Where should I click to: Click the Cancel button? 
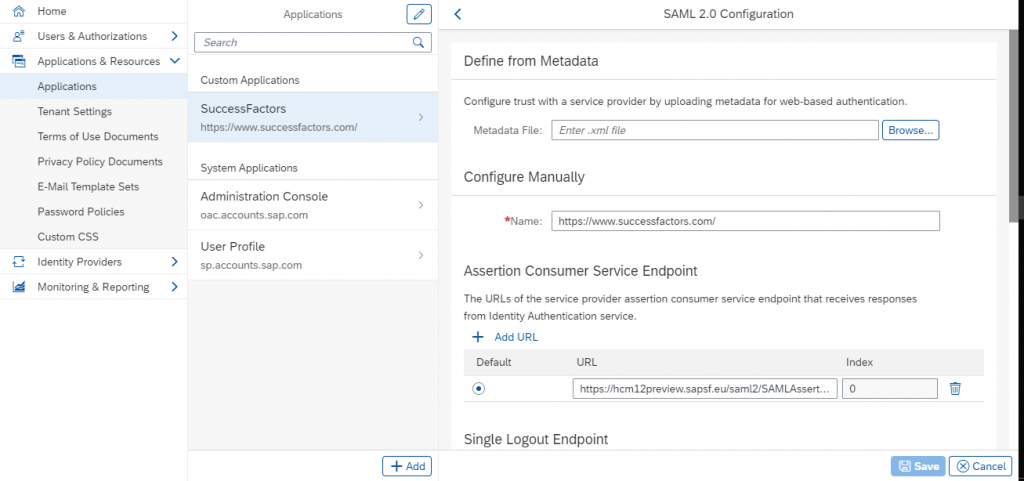pos(980,466)
